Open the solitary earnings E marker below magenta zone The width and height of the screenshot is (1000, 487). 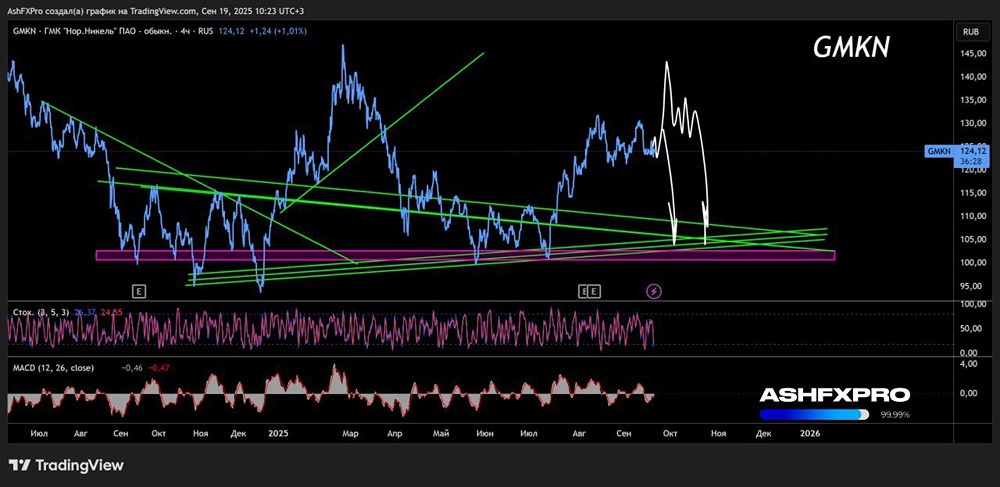140,291
